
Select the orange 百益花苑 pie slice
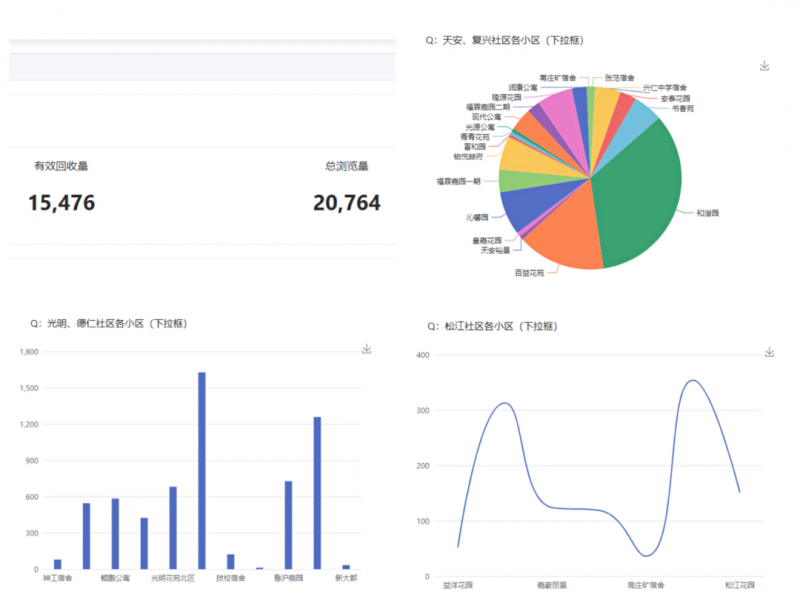click(565, 235)
